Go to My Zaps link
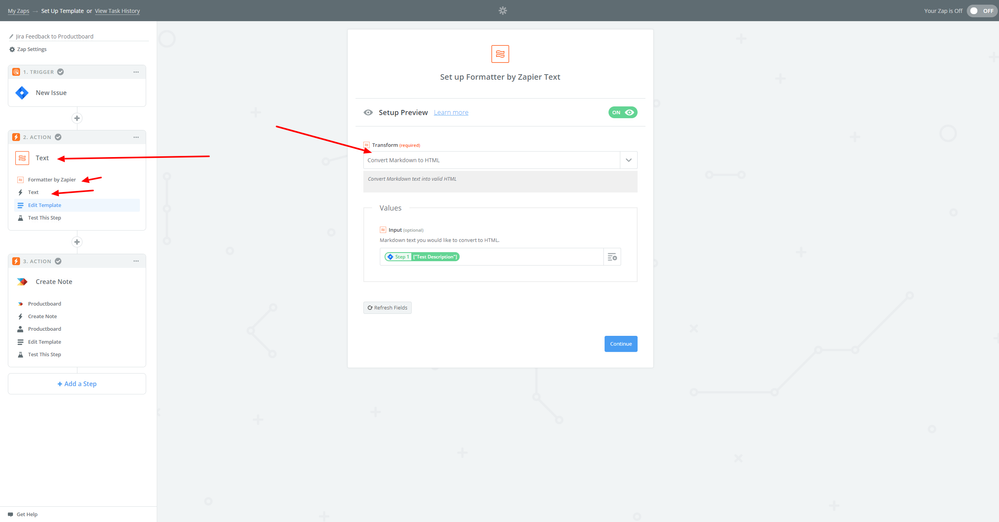This screenshot has height=522, width=999. [x=18, y=11]
